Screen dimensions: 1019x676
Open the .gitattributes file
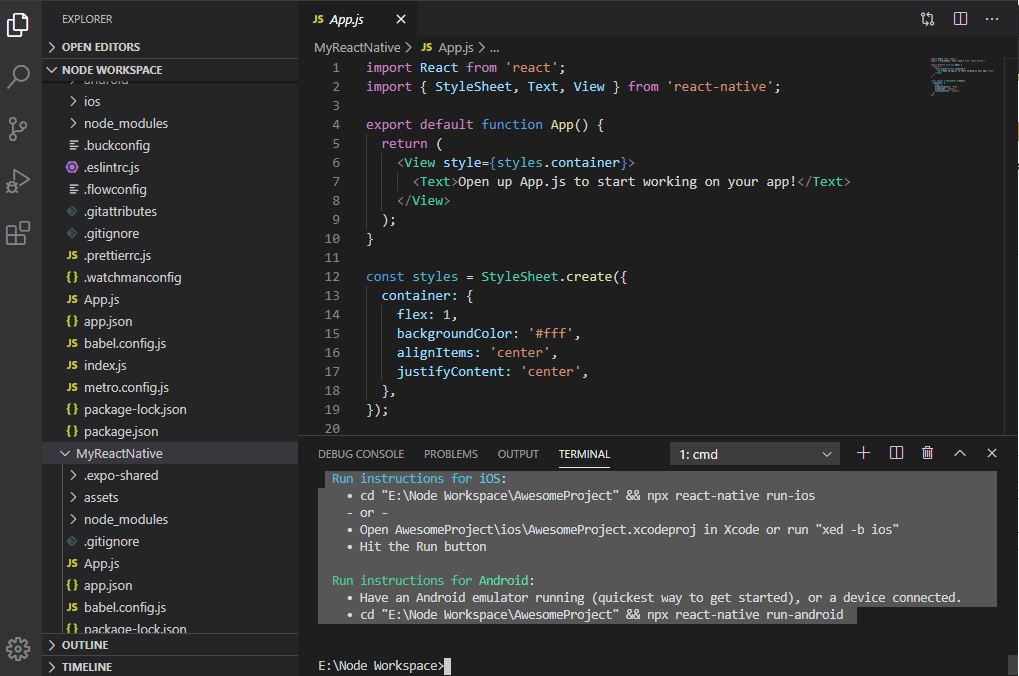coord(170,211)
